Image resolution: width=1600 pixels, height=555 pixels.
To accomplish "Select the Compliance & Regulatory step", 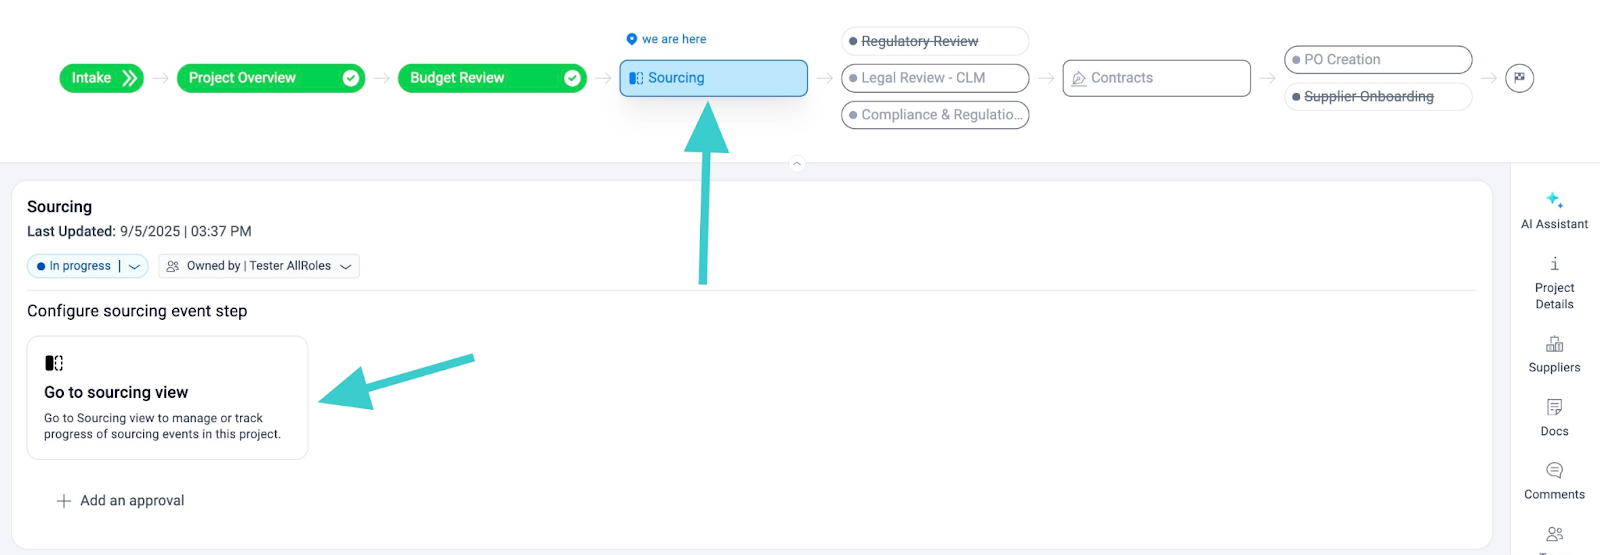I will [x=935, y=115].
